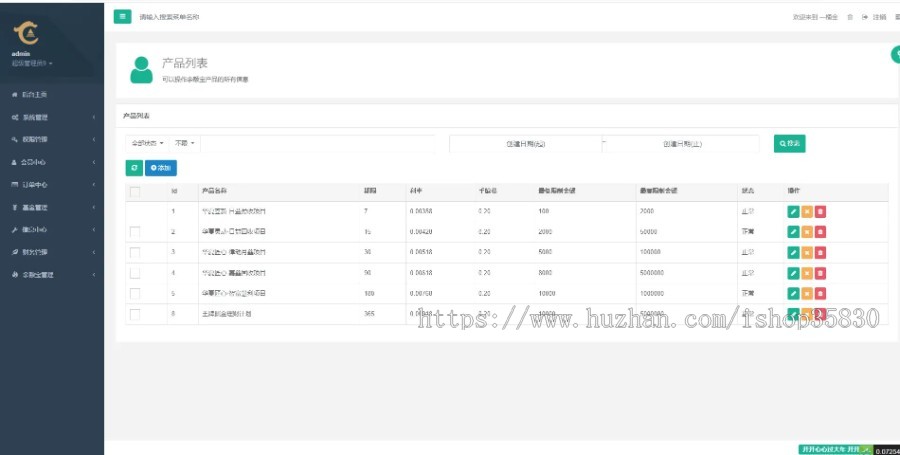Click the 产品名称 column header
This screenshot has width=900, height=455.
point(214,190)
